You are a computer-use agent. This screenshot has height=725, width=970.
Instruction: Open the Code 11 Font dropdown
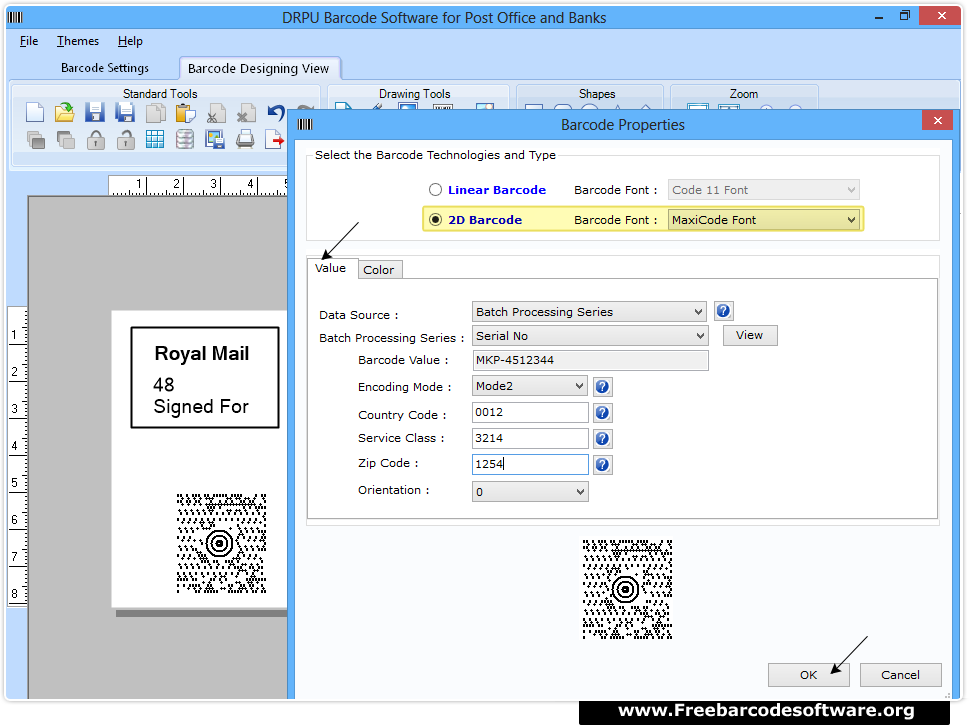click(763, 190)
